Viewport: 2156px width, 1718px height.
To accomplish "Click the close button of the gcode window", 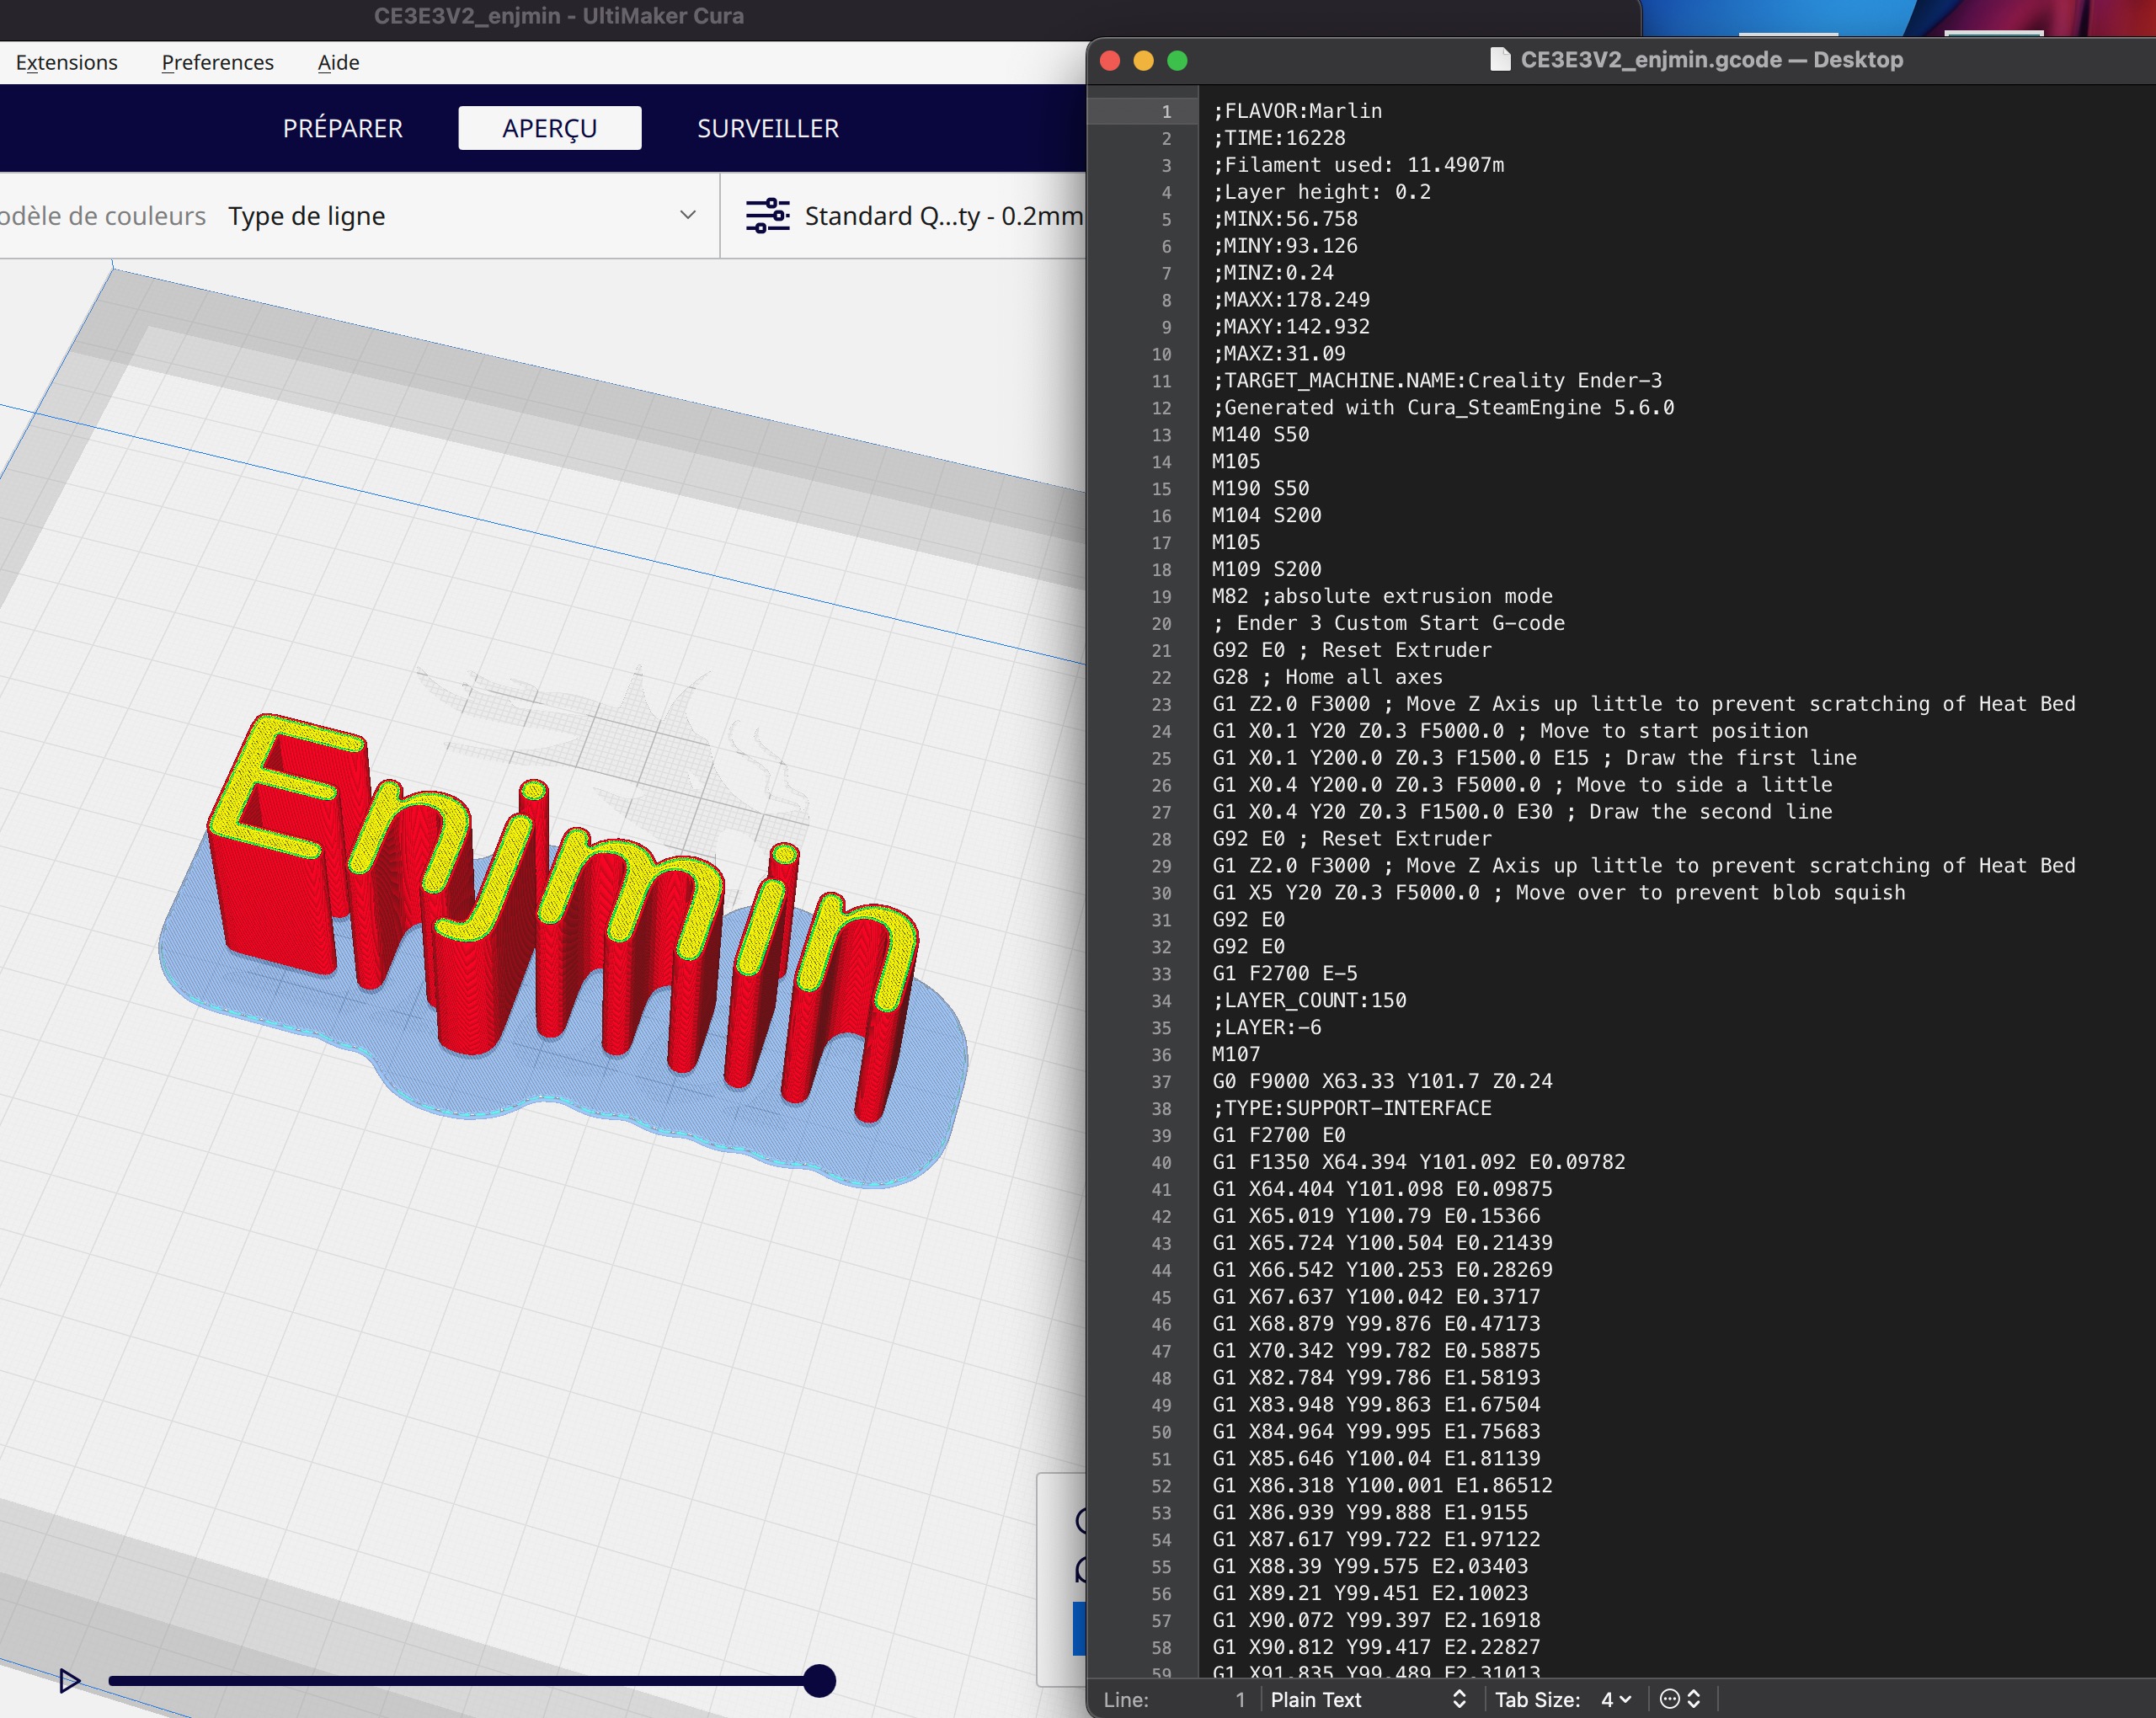I will coord(1110,61).
